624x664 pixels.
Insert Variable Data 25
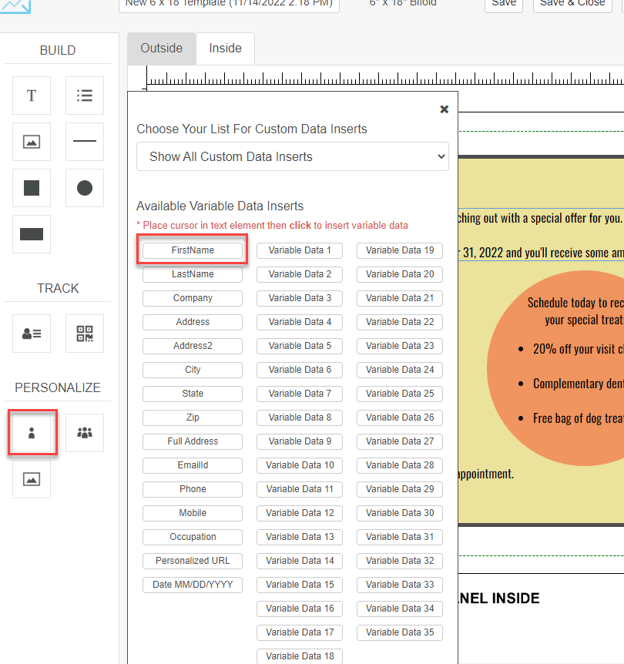tap(400, 394)
